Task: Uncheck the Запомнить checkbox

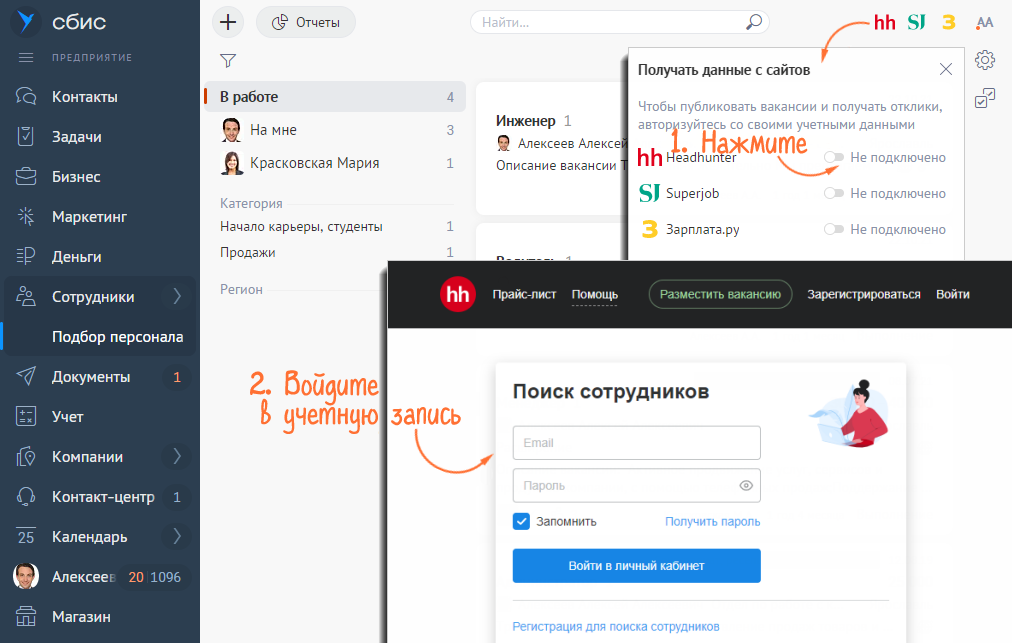Action: (x=521, y=521)
